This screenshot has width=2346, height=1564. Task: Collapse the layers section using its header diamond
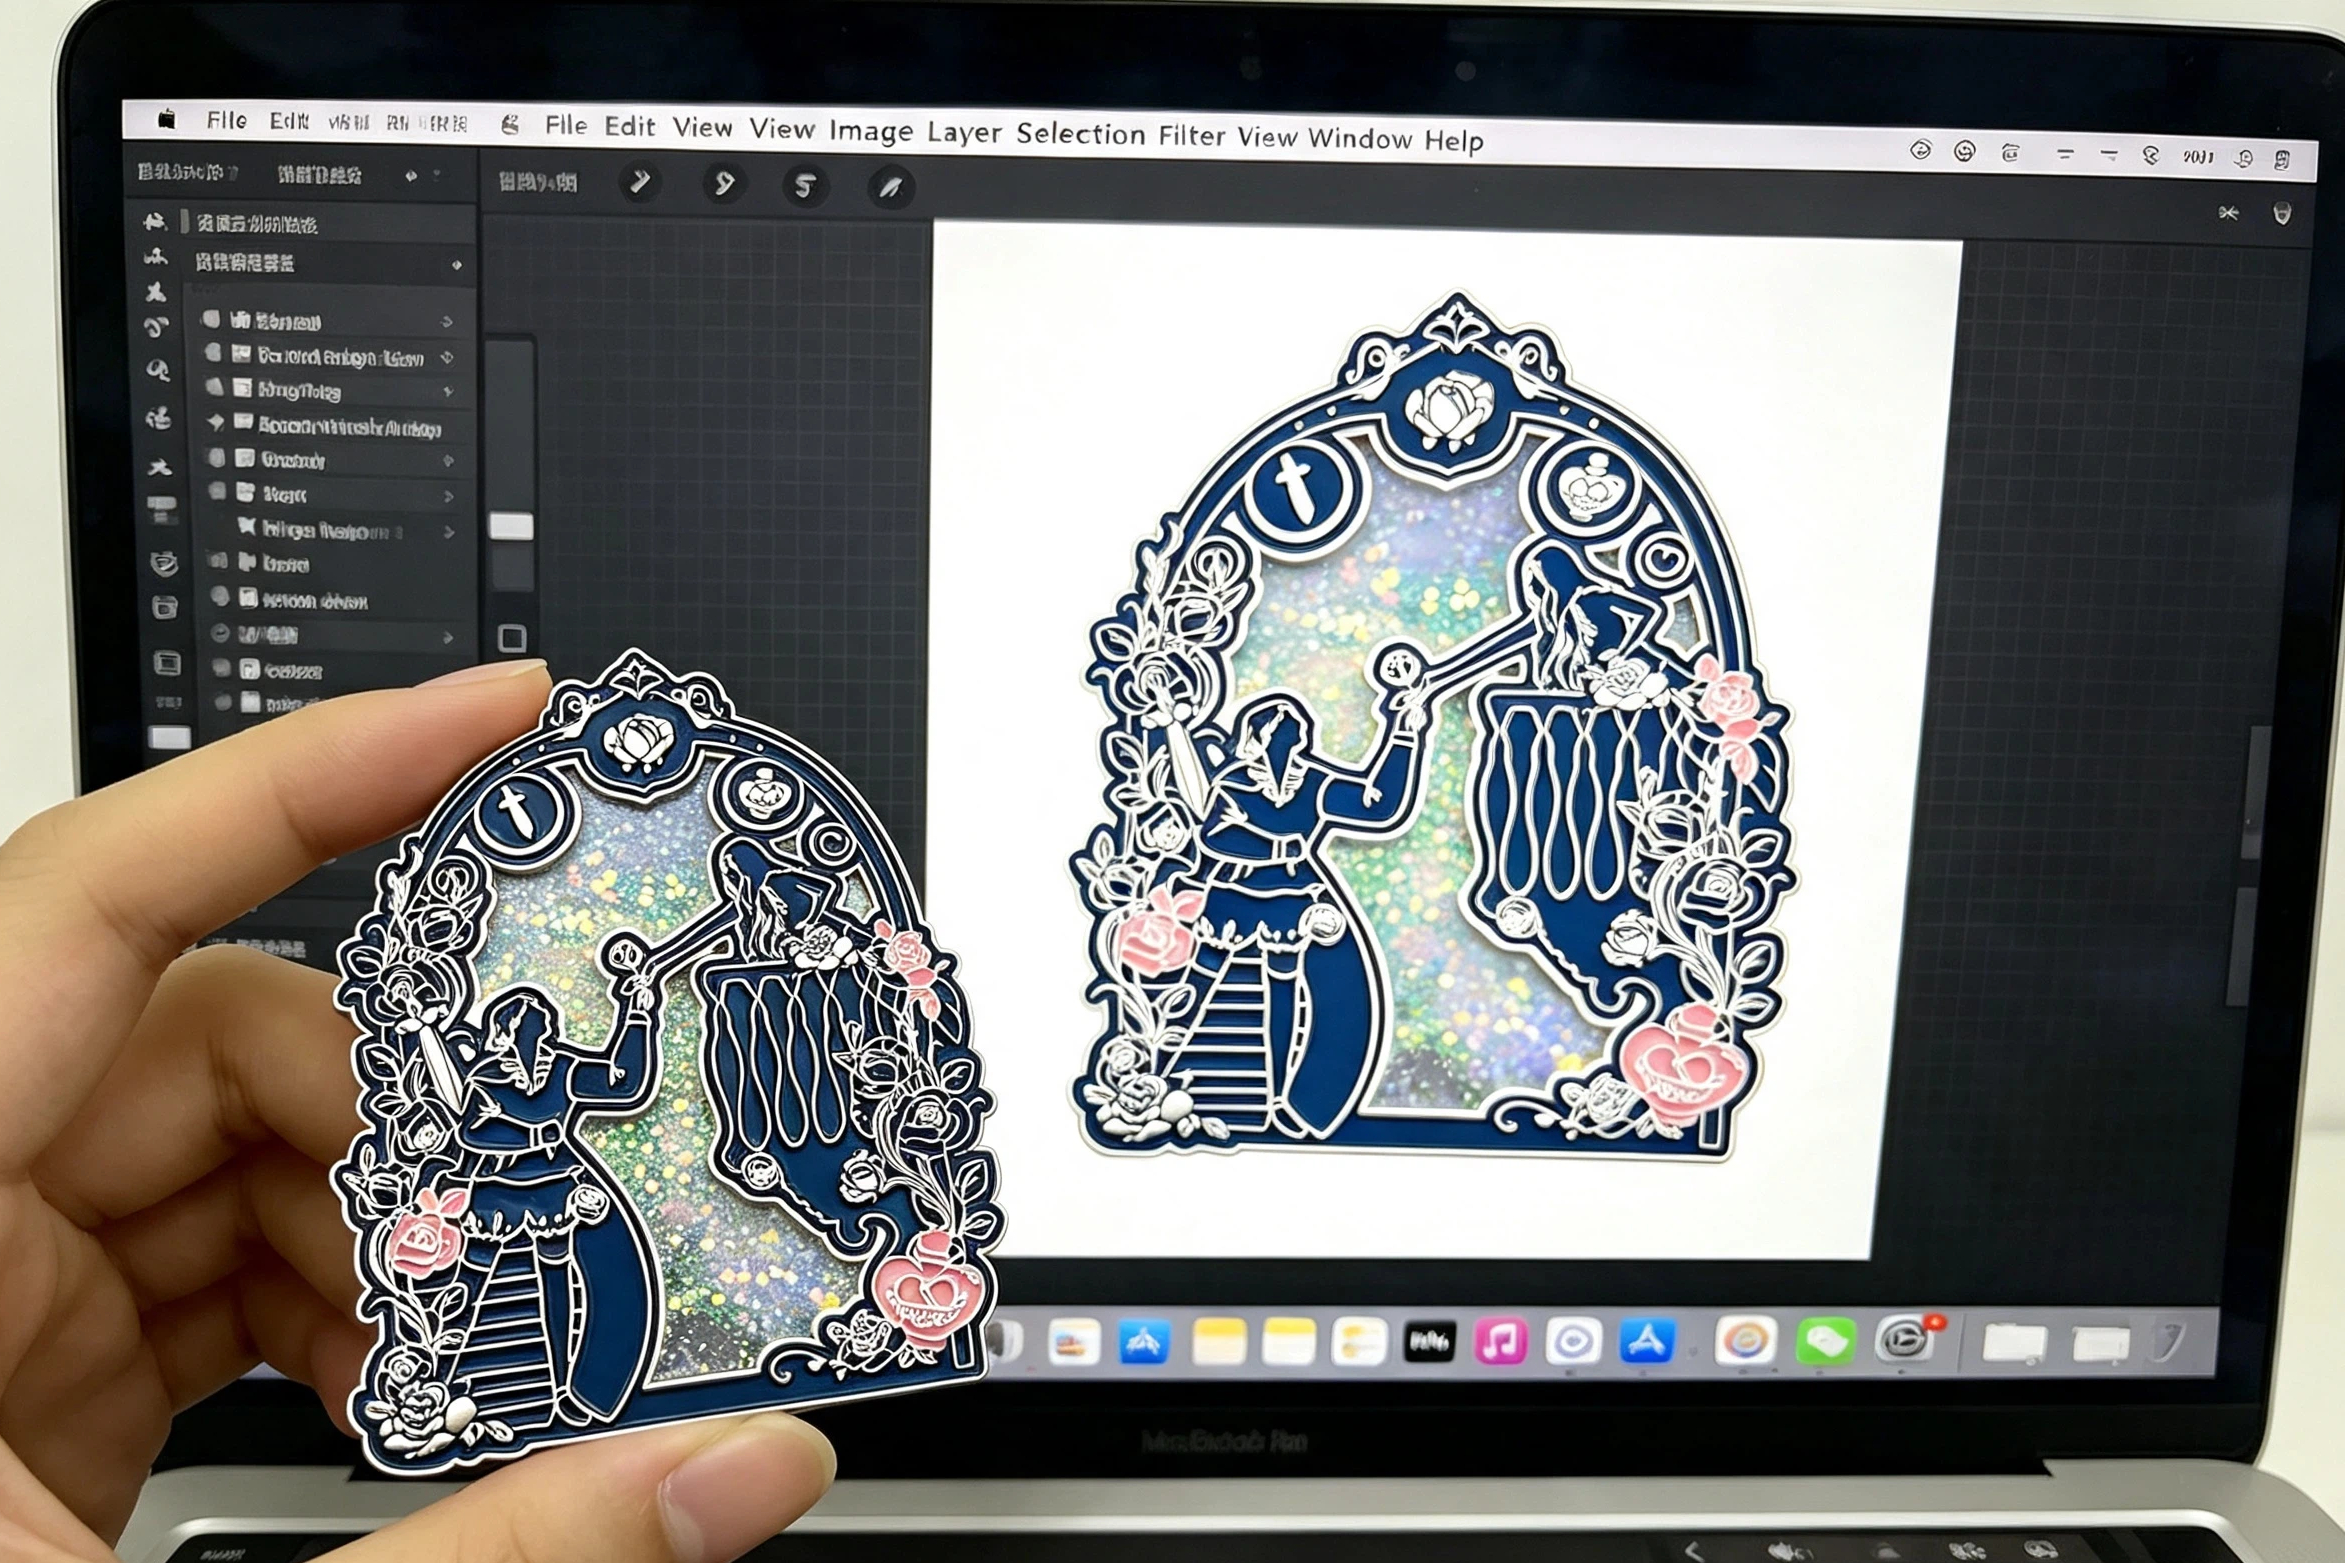click(457, 265)
